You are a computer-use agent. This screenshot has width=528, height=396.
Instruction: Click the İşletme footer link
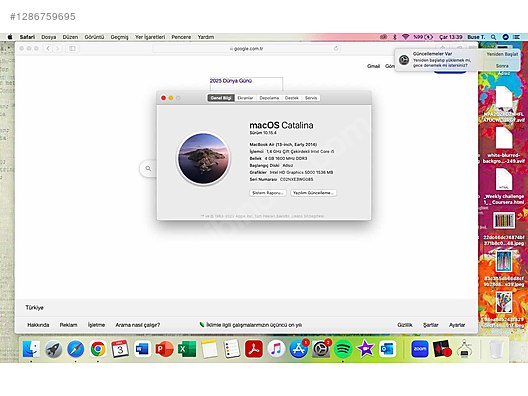(x=96, y=325)
